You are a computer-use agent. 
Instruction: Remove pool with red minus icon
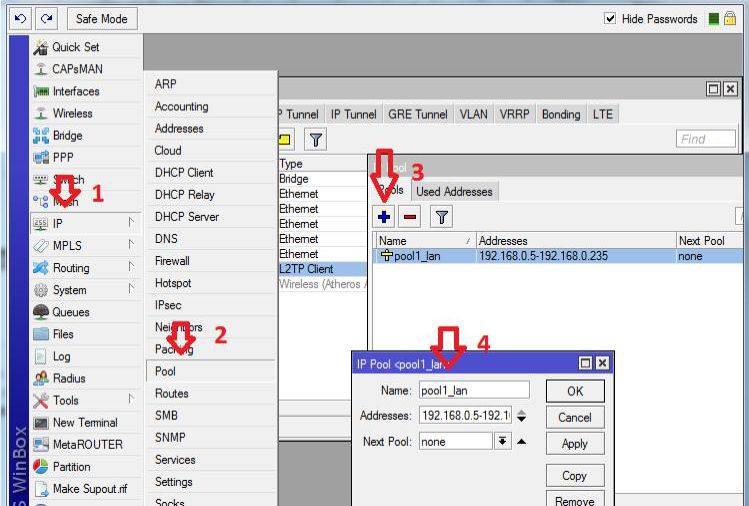(x=409, y=217)
